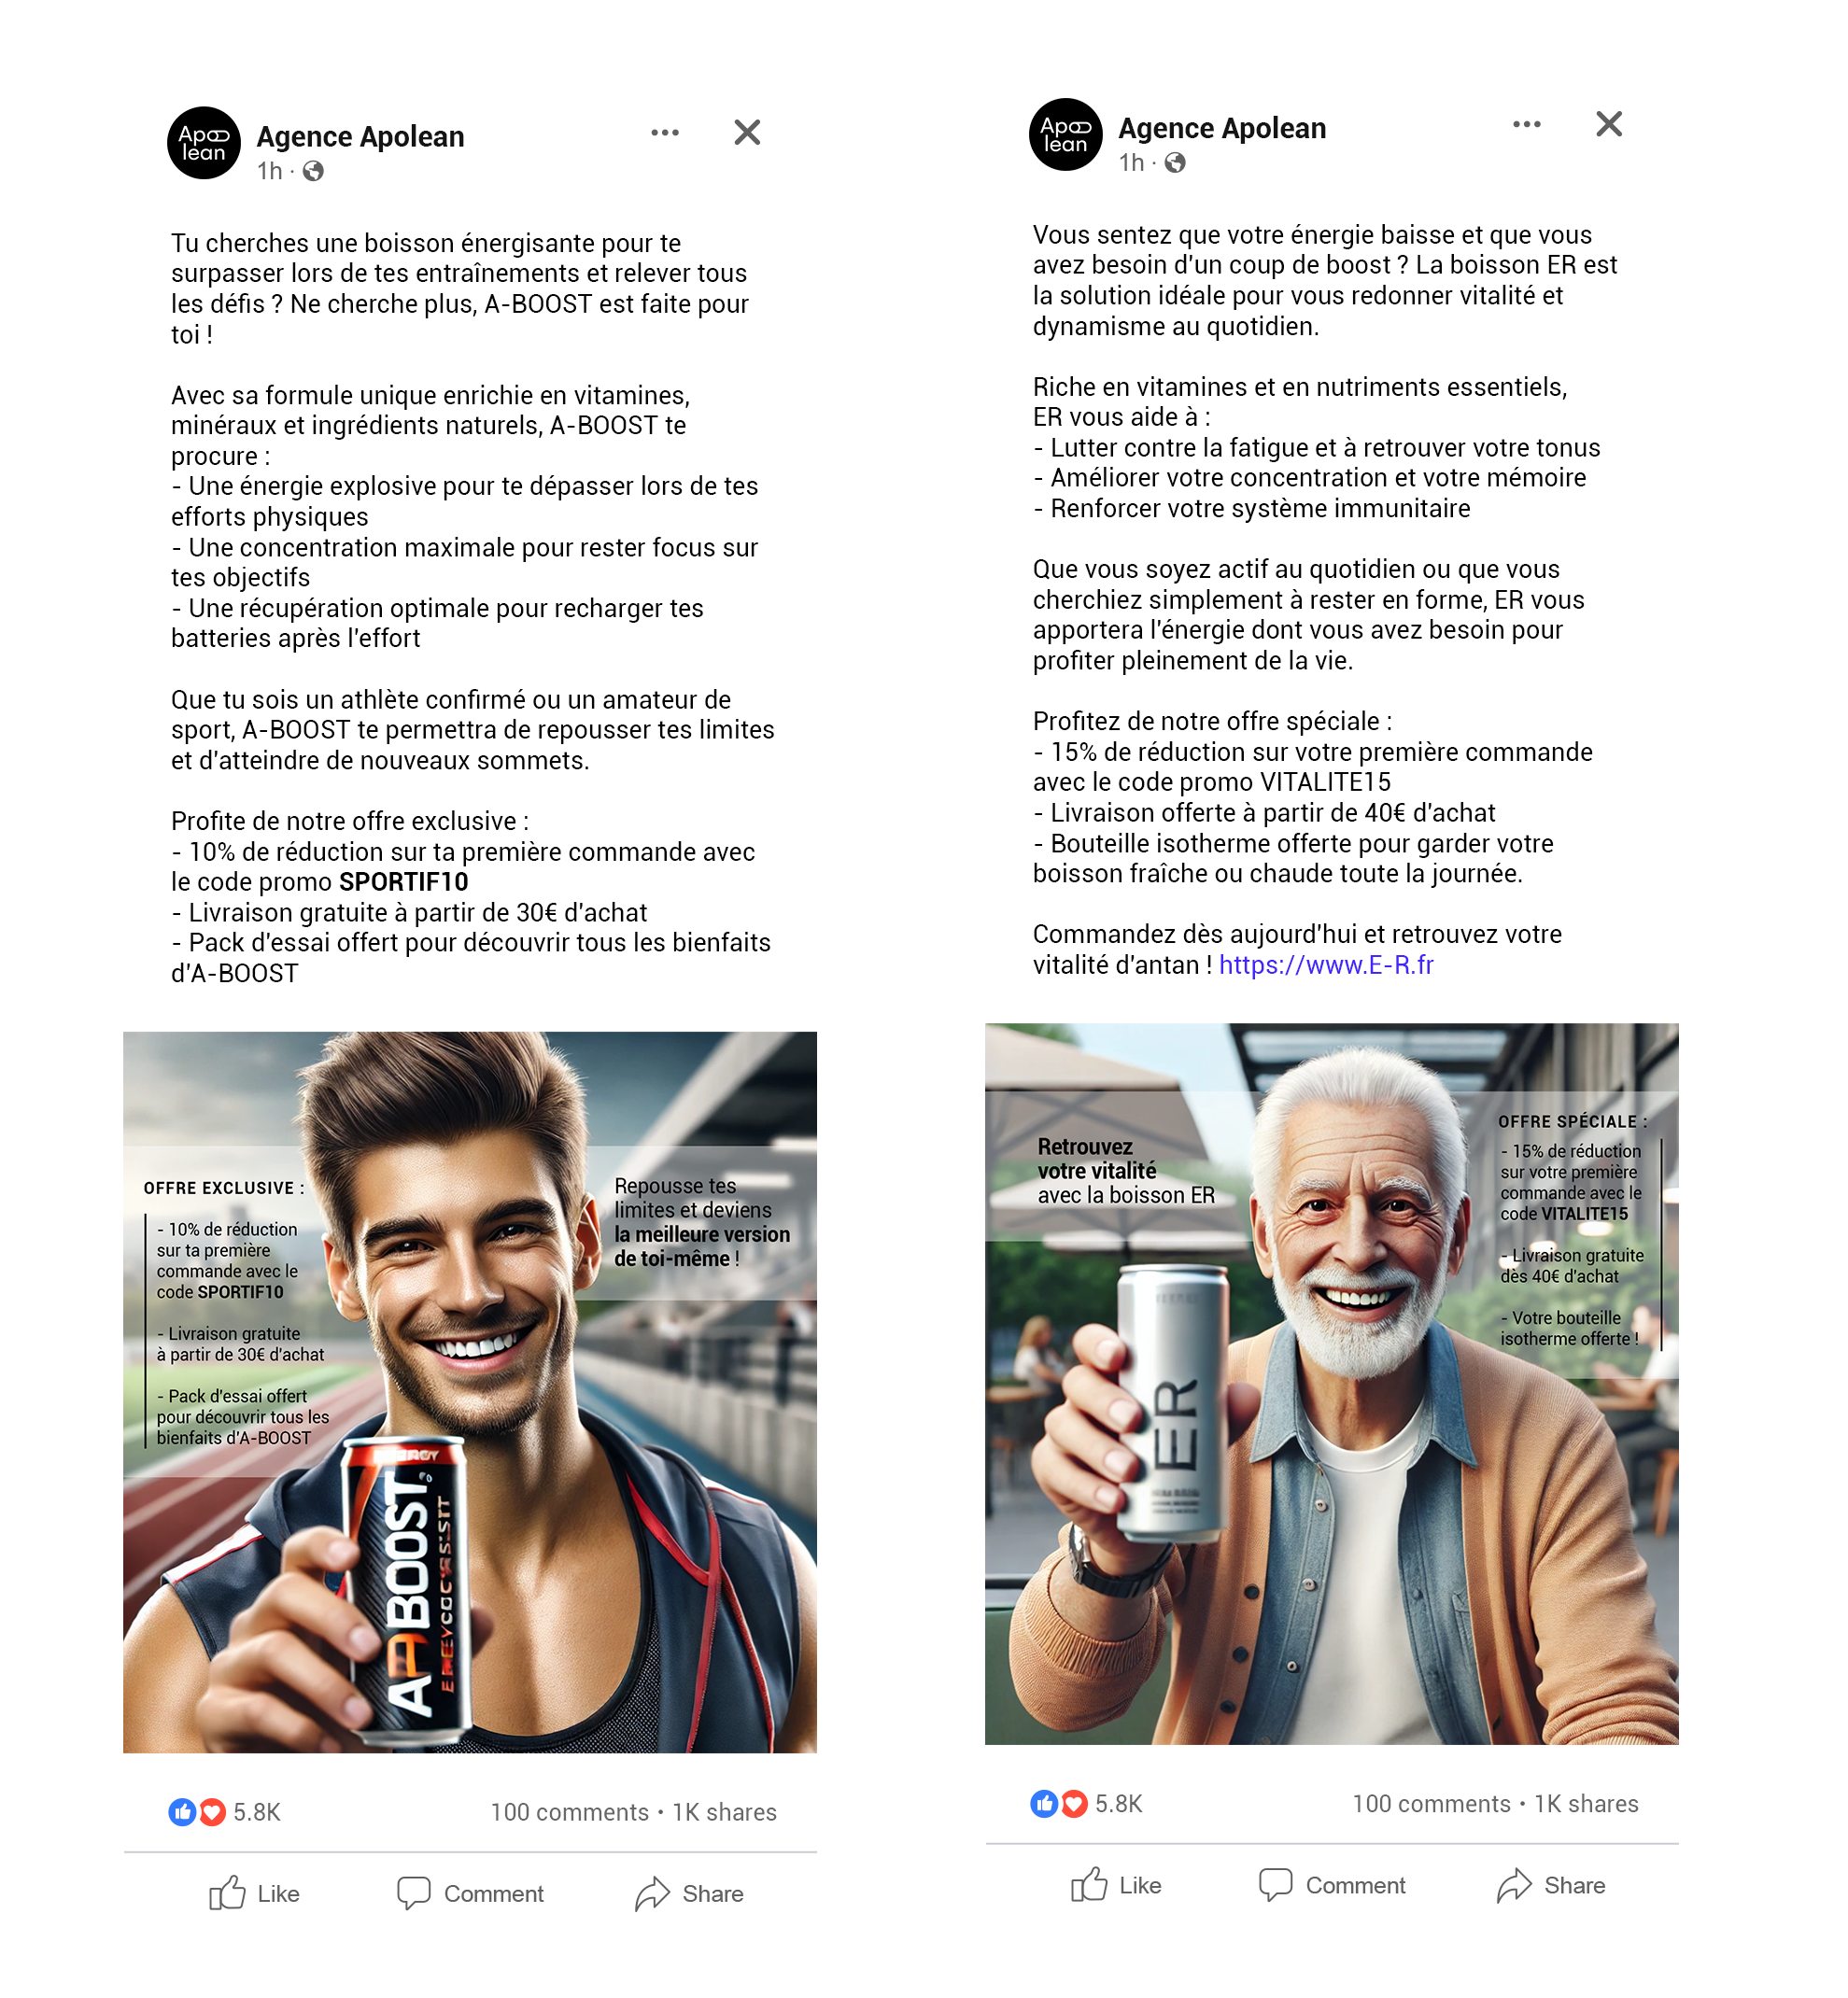The height and width of the screenshot is (1998, 1848).
Task: Open the ER senior man ad image
Action: (x=1332, y=1384)
